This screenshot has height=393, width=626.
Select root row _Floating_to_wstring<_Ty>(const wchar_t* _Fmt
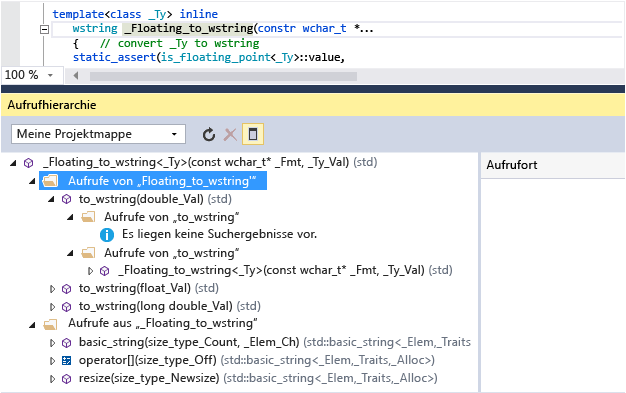(210, 163)
